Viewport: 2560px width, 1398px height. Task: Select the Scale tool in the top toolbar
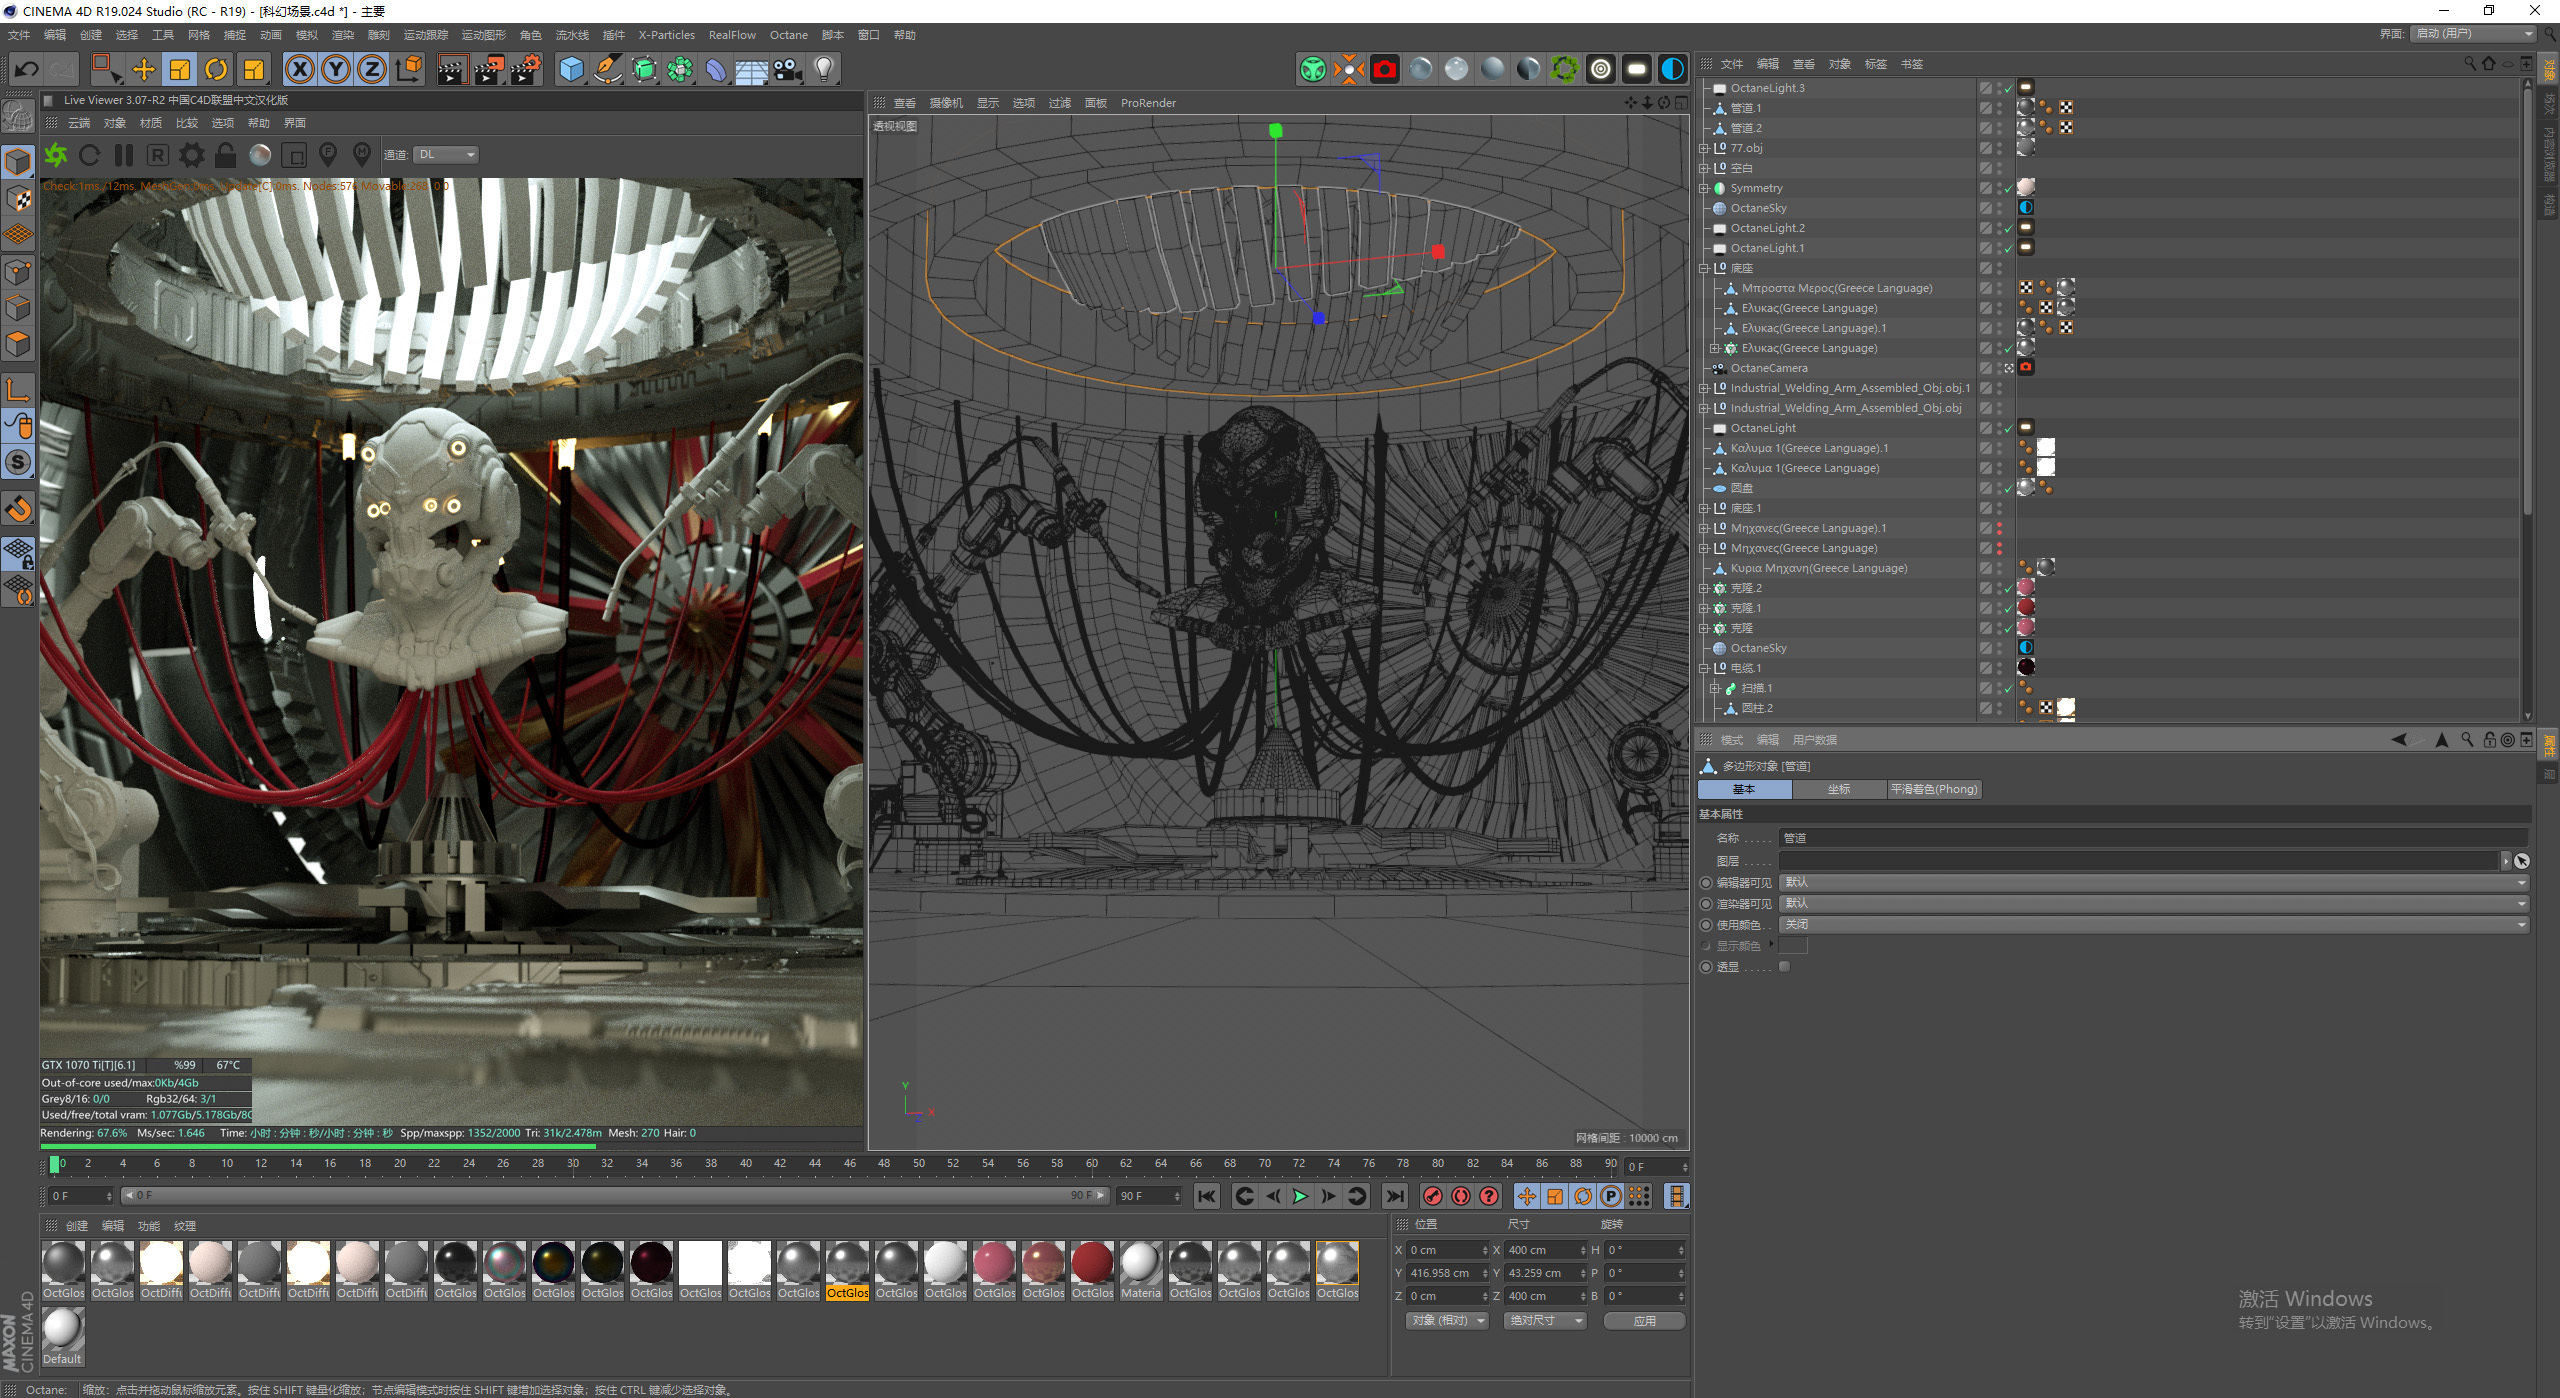click(x=180, y=69)
